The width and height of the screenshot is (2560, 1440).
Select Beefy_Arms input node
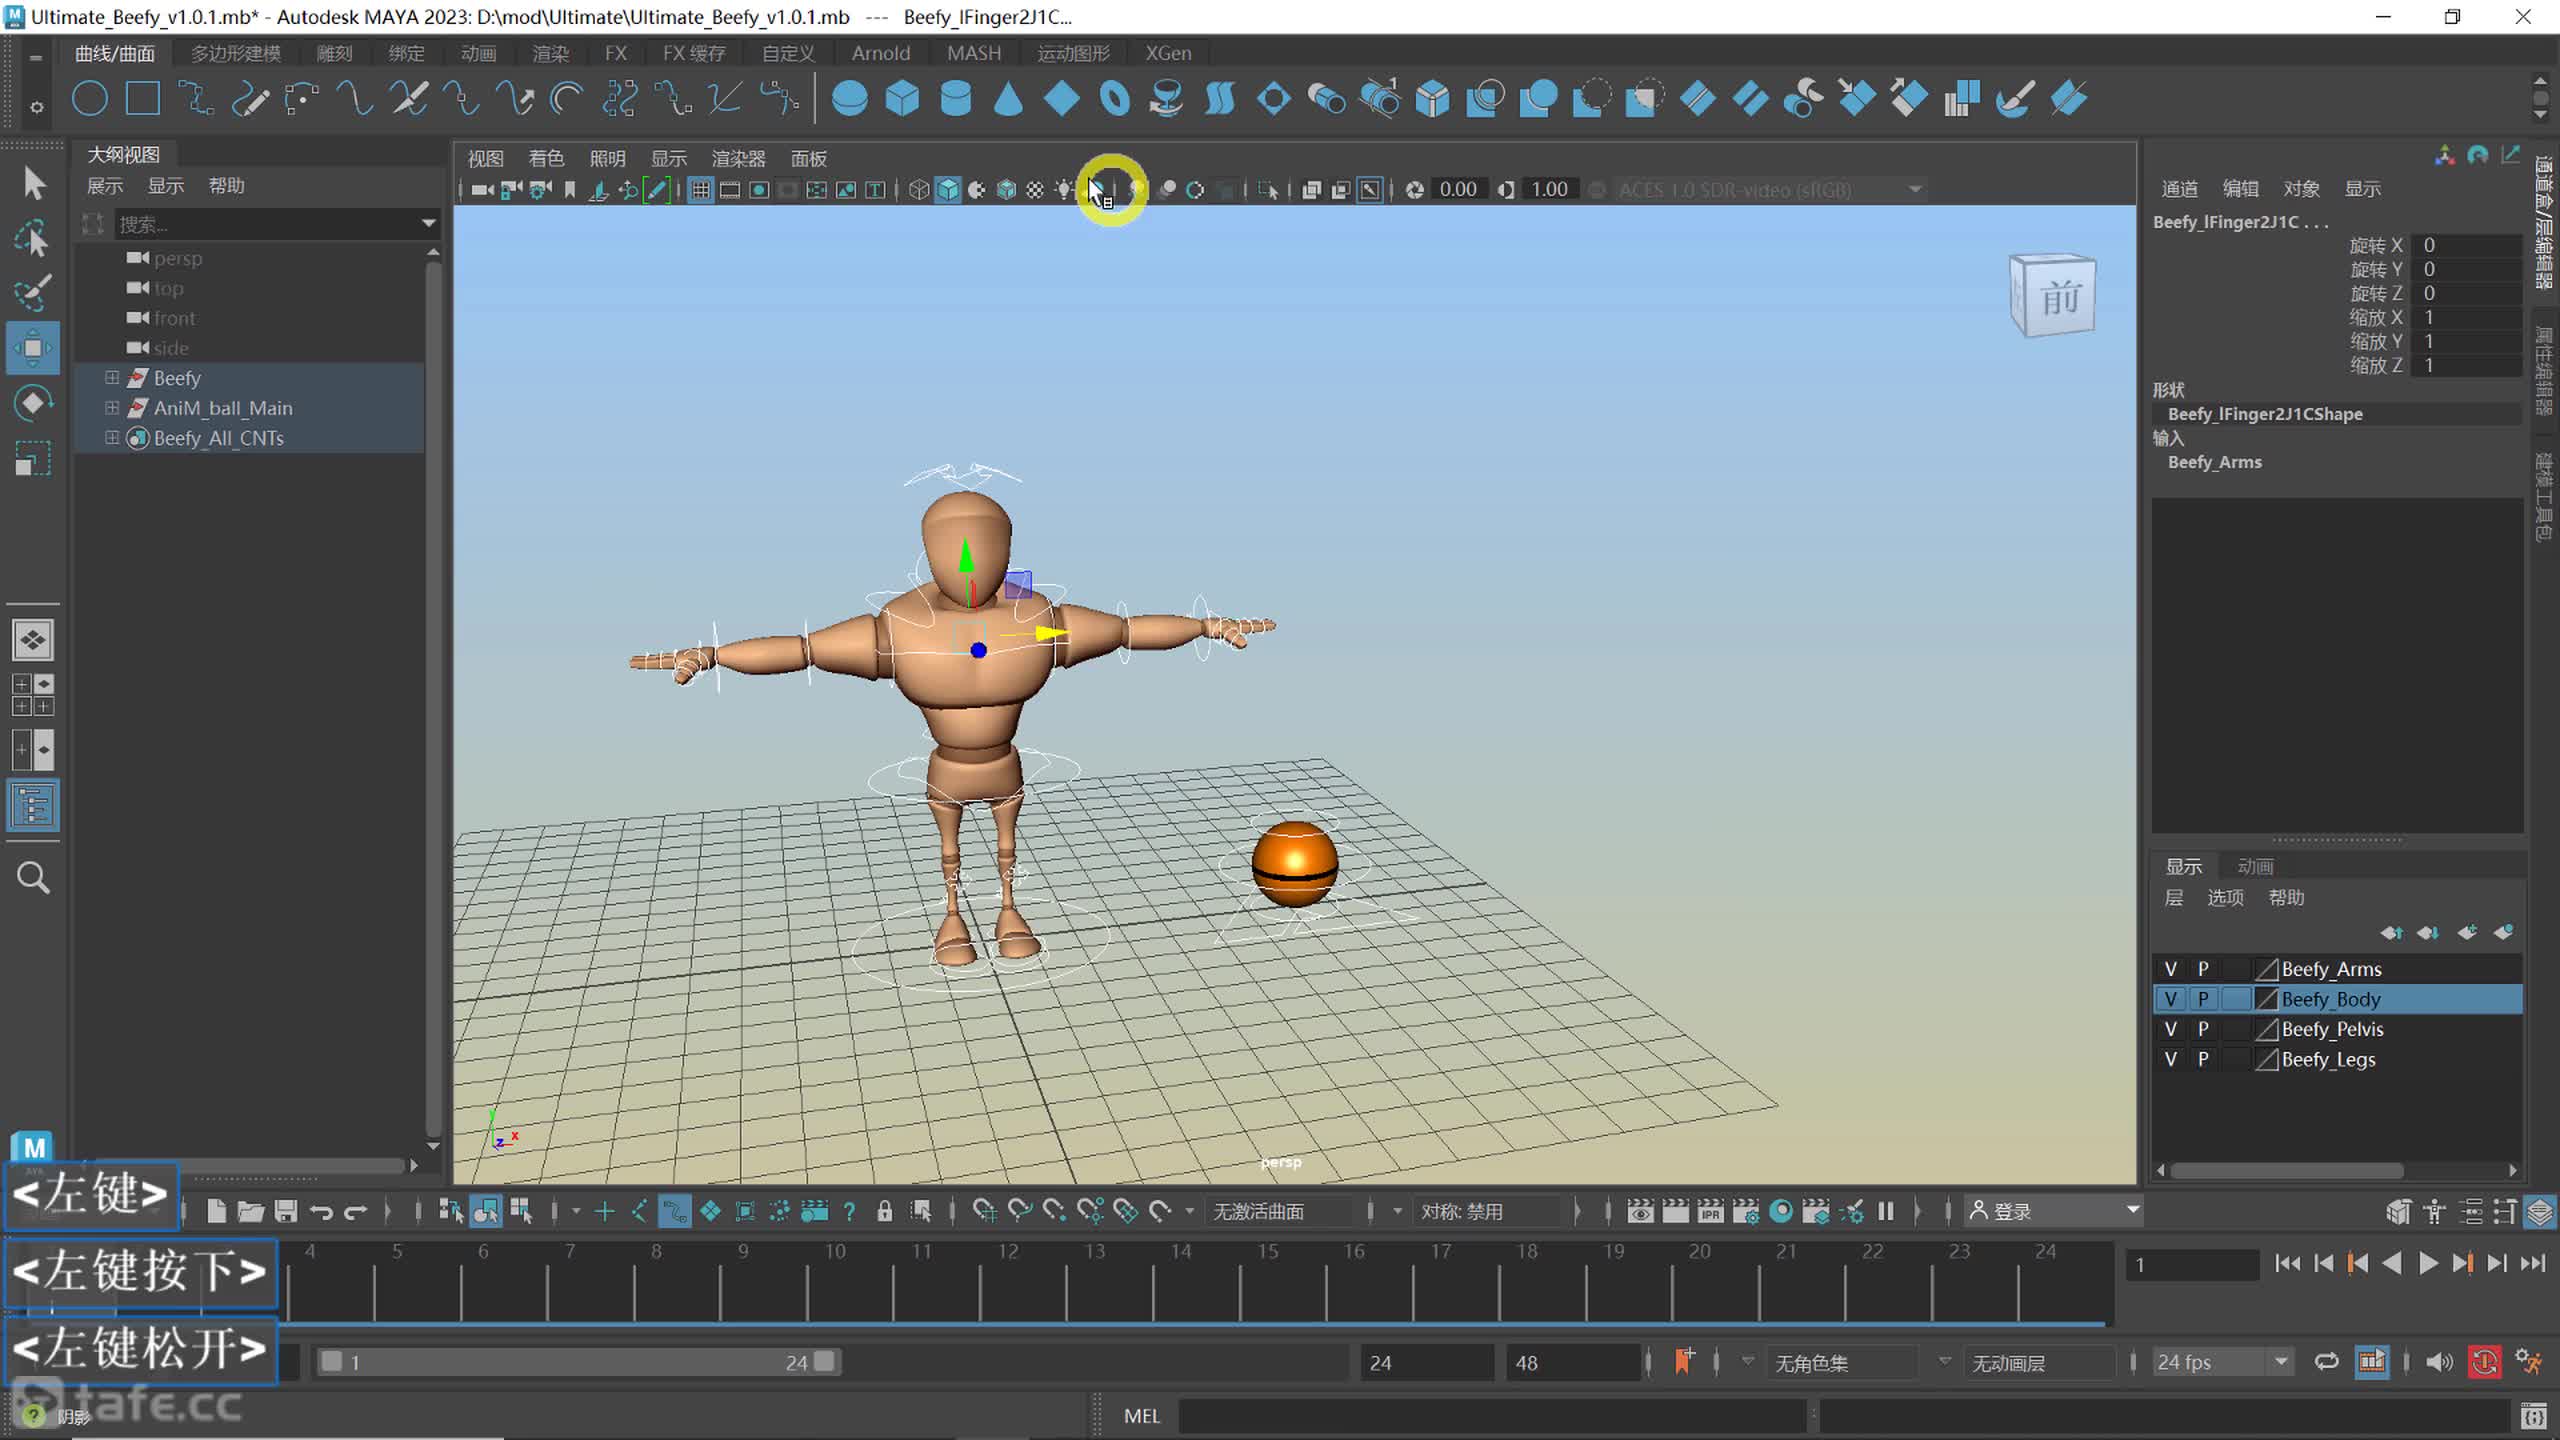pos(2214,462)
